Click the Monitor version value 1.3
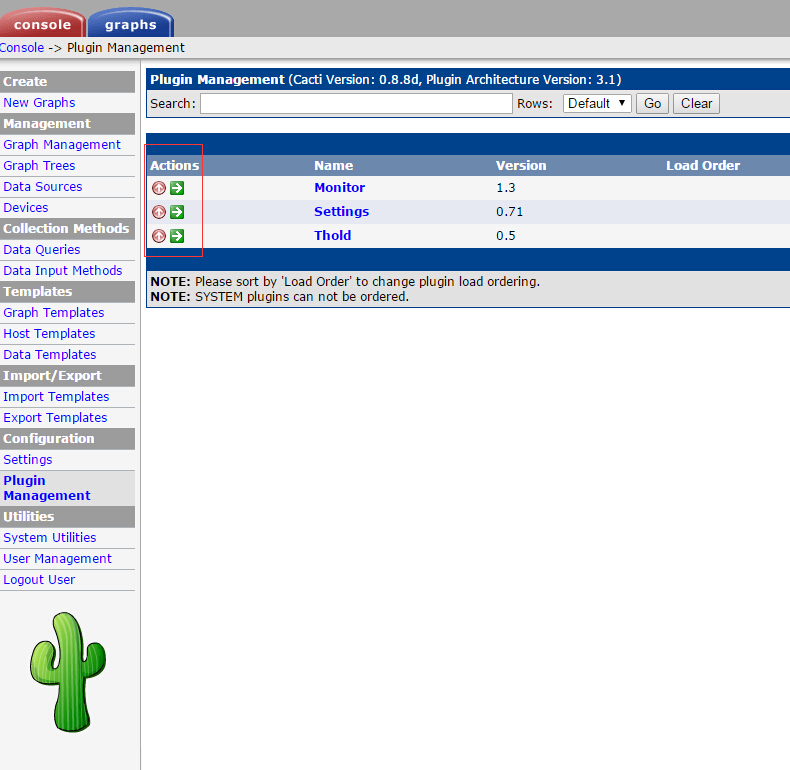Image resolution: width=790 pixels, height=770 pixels. [x=506, y=188]
